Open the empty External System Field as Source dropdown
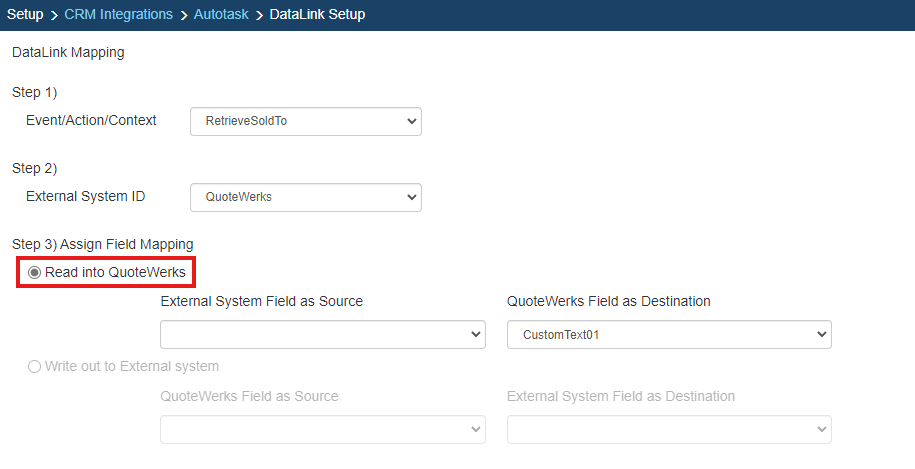The width and height of the screenshot is (915, 469). coord(322,335)
